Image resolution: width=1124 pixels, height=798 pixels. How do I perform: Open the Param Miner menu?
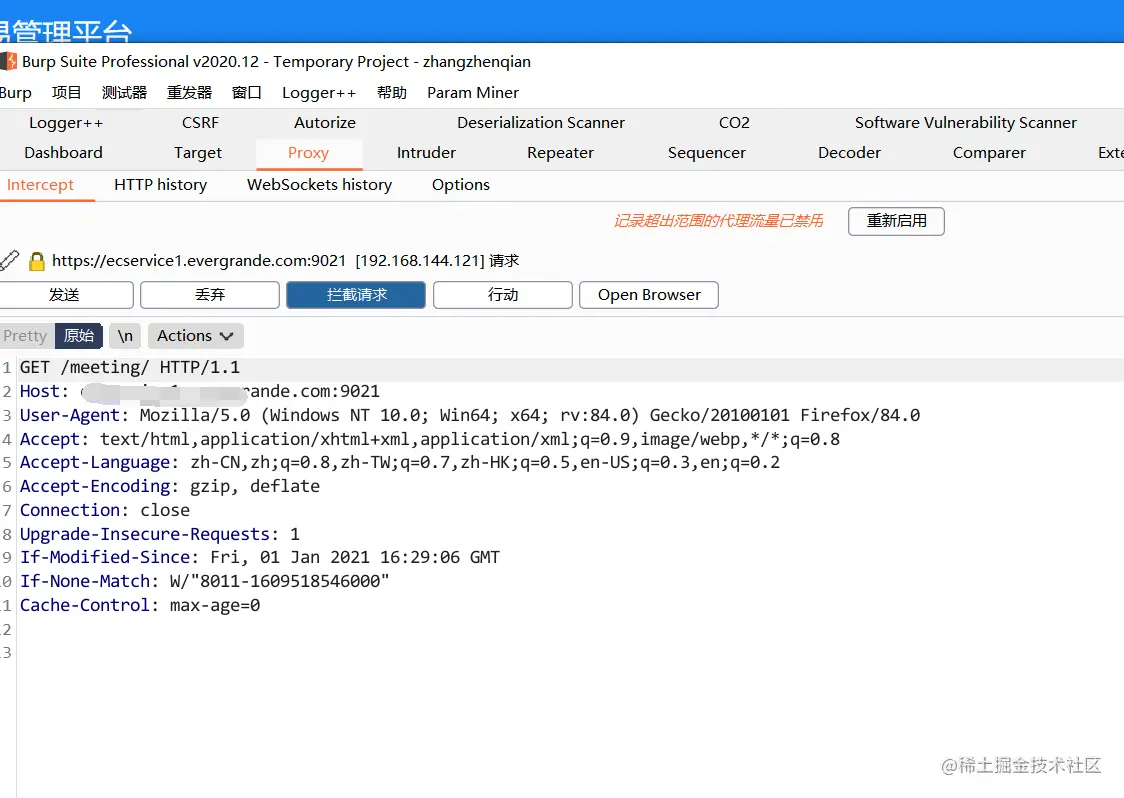point(472,92)
